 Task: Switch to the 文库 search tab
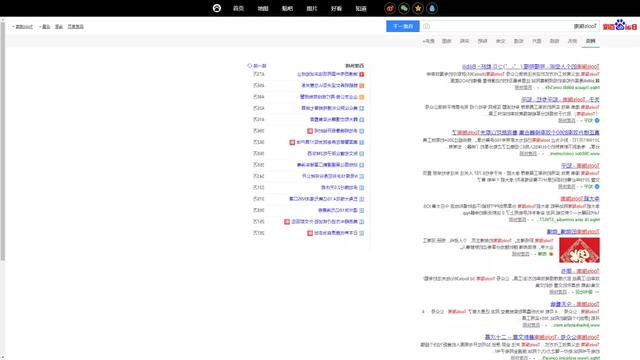(x=501, y=41)
